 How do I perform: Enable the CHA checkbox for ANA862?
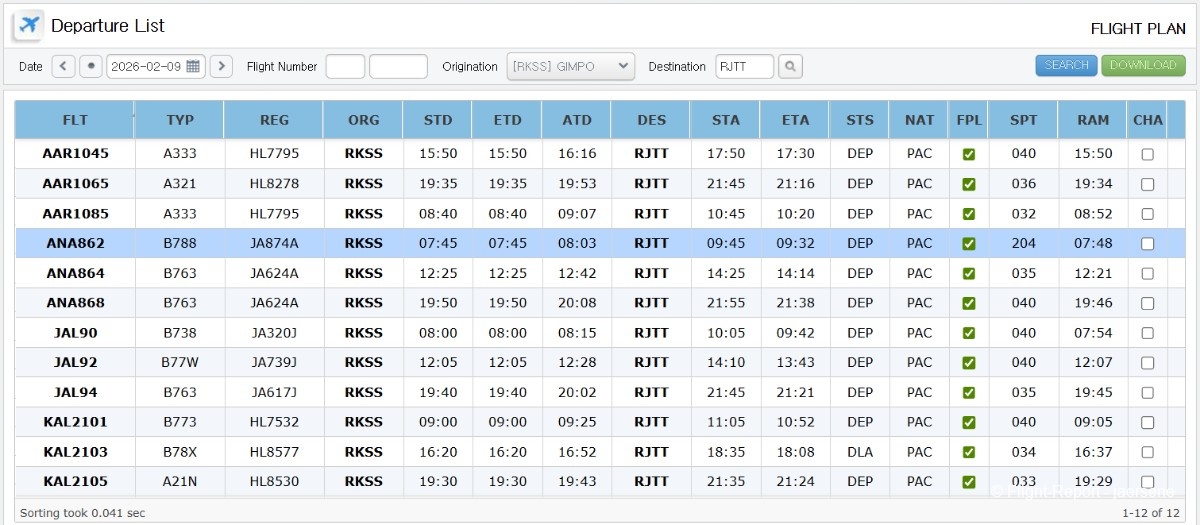pos(1147,243)
